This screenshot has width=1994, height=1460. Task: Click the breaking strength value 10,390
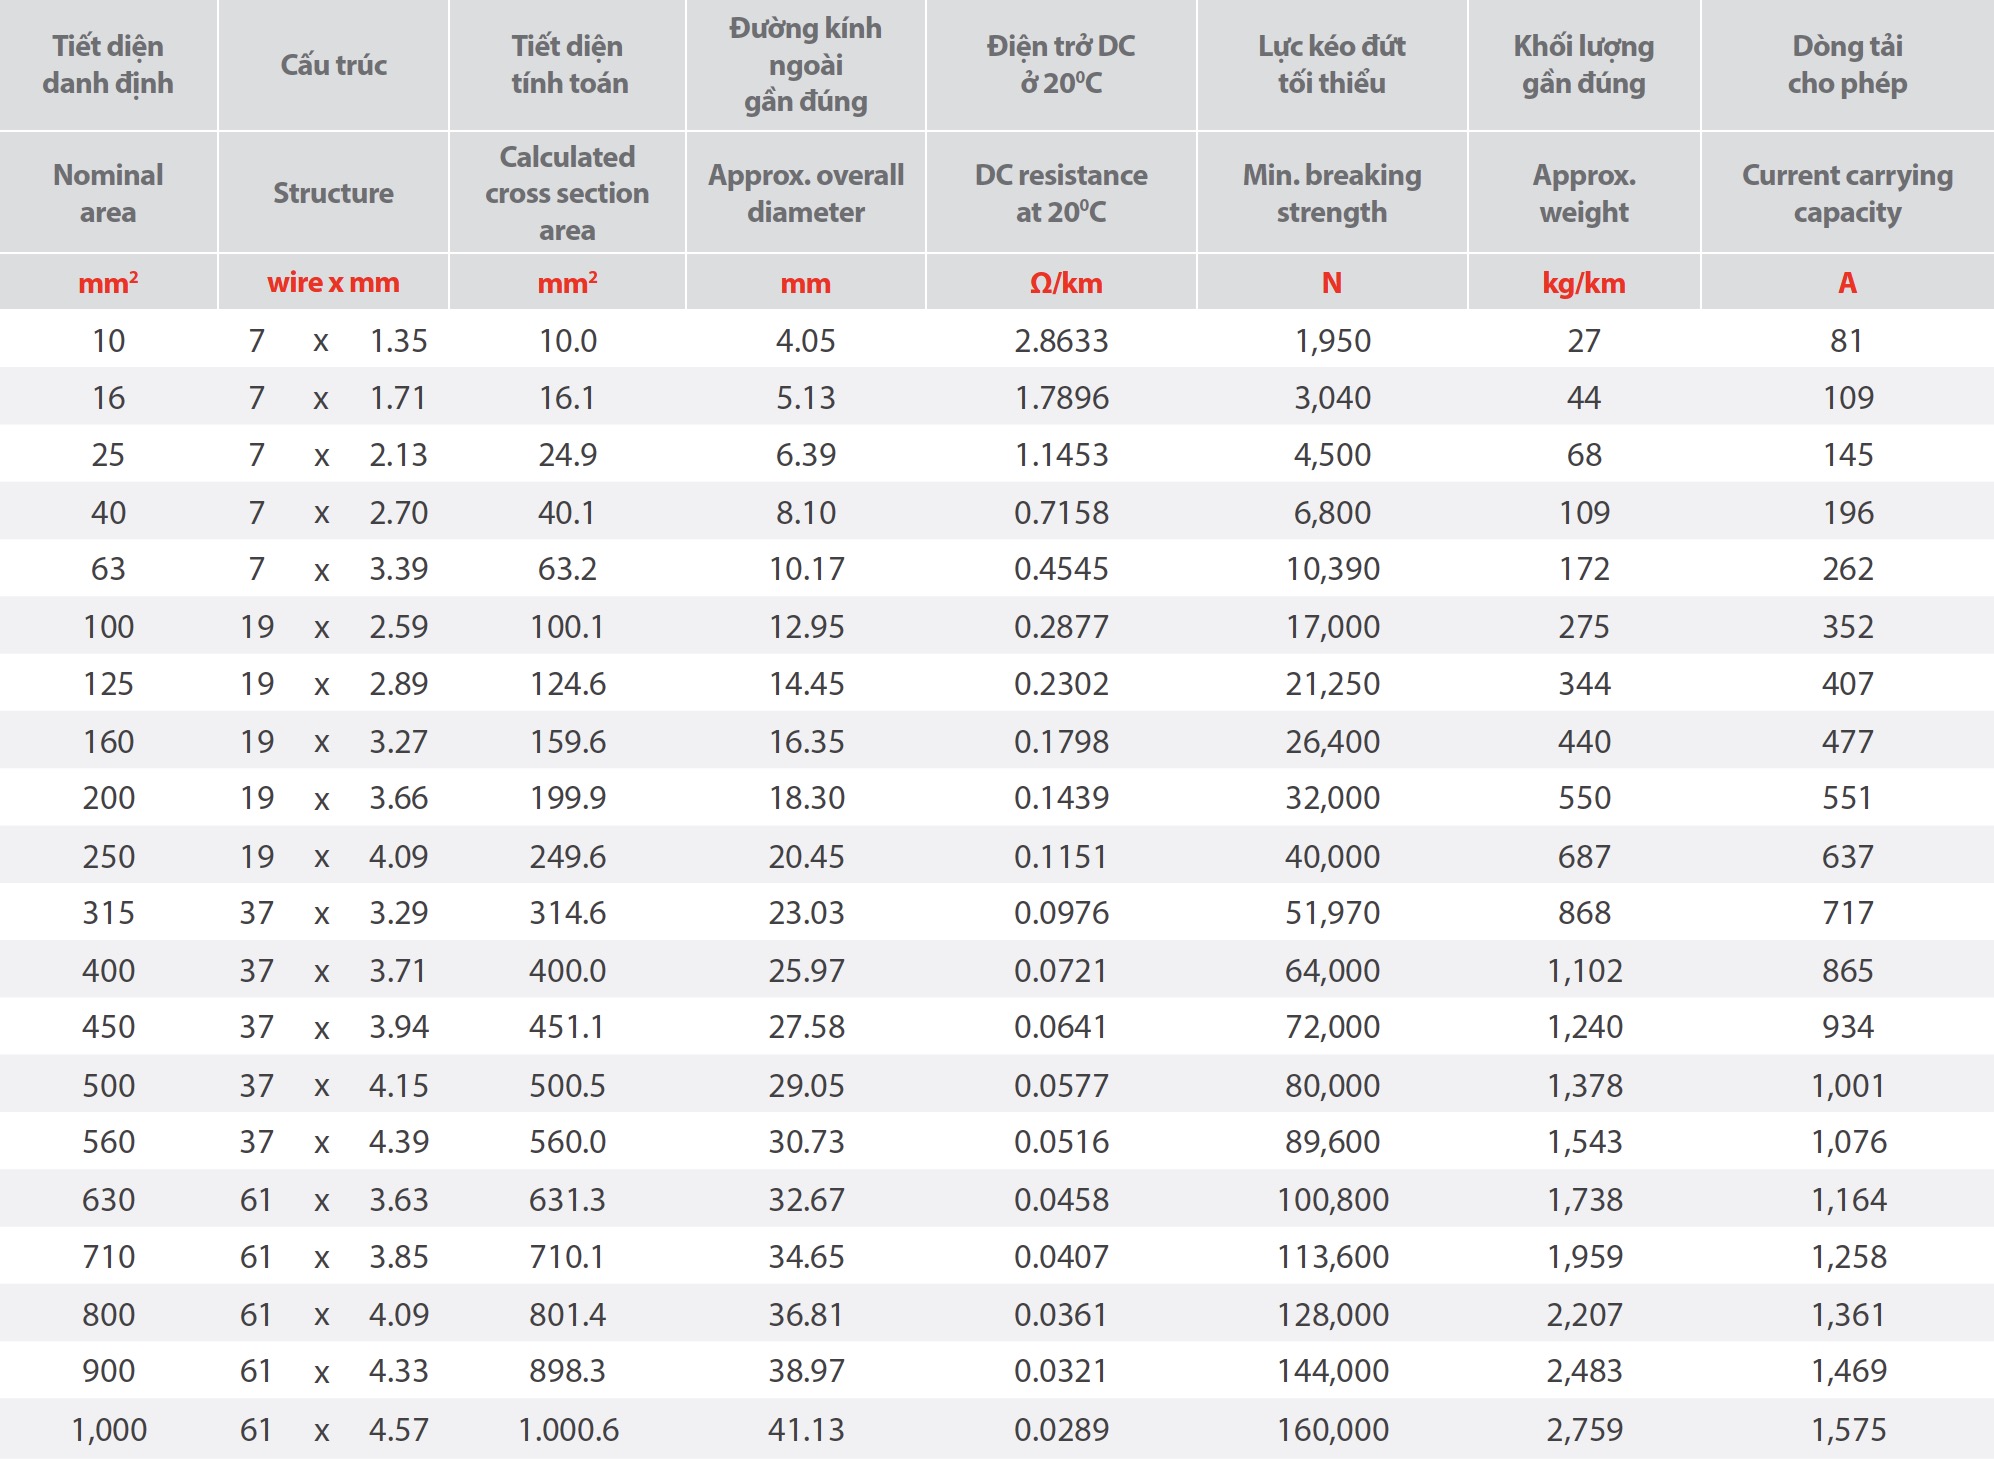point(1332,569)
